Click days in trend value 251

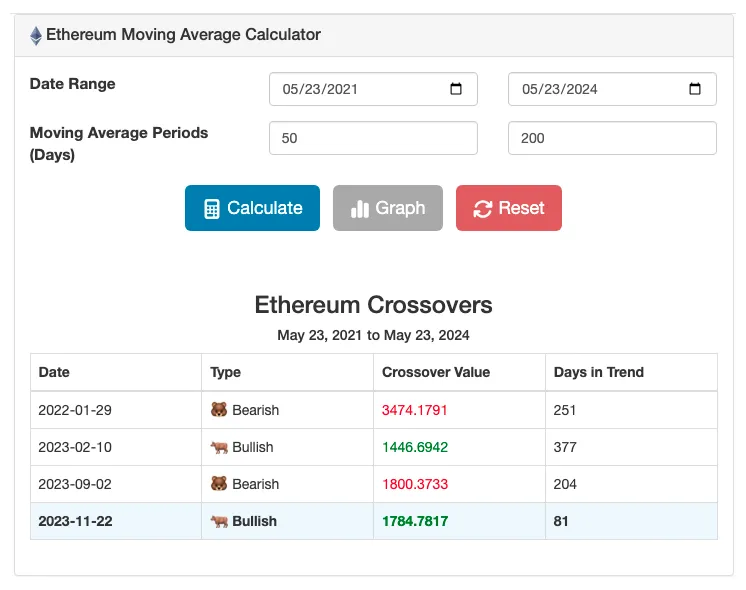pyautogui.click(x=565, y=410)
